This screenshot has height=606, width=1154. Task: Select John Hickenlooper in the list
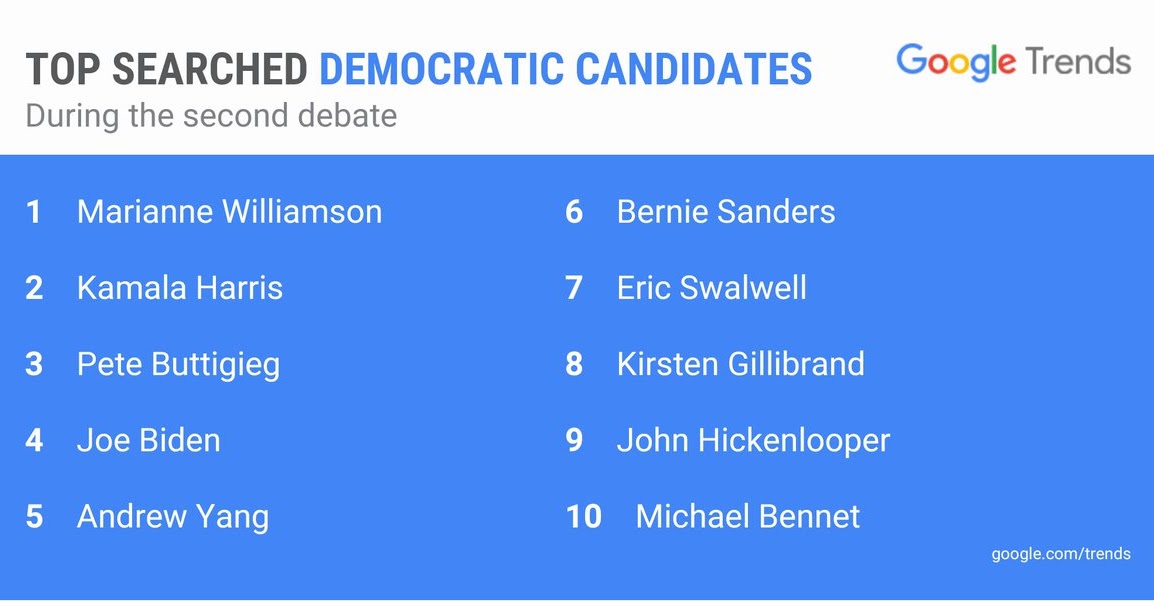[754, 441]
